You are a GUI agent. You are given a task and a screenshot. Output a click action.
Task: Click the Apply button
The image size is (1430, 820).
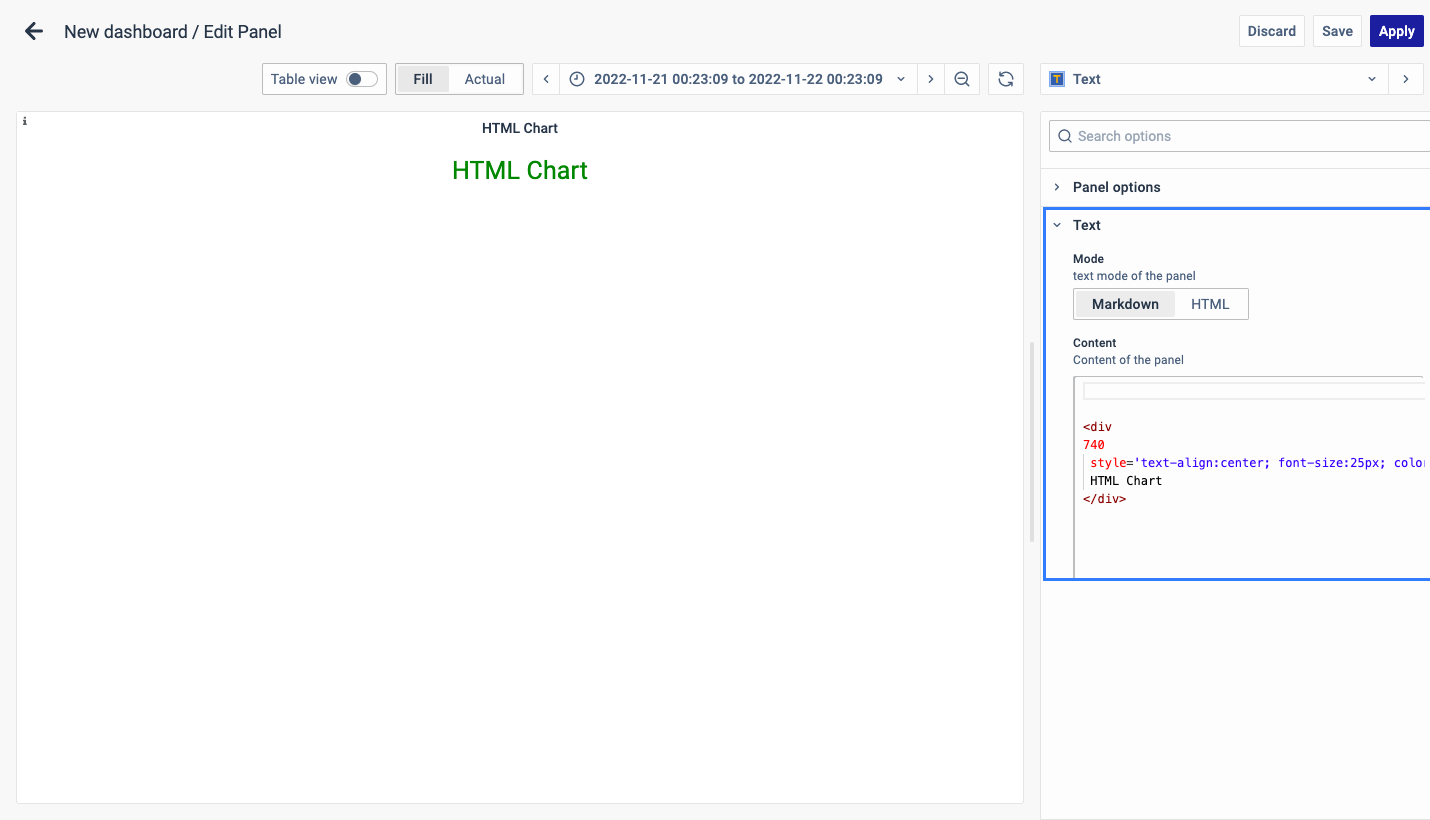pos(1396,31)
